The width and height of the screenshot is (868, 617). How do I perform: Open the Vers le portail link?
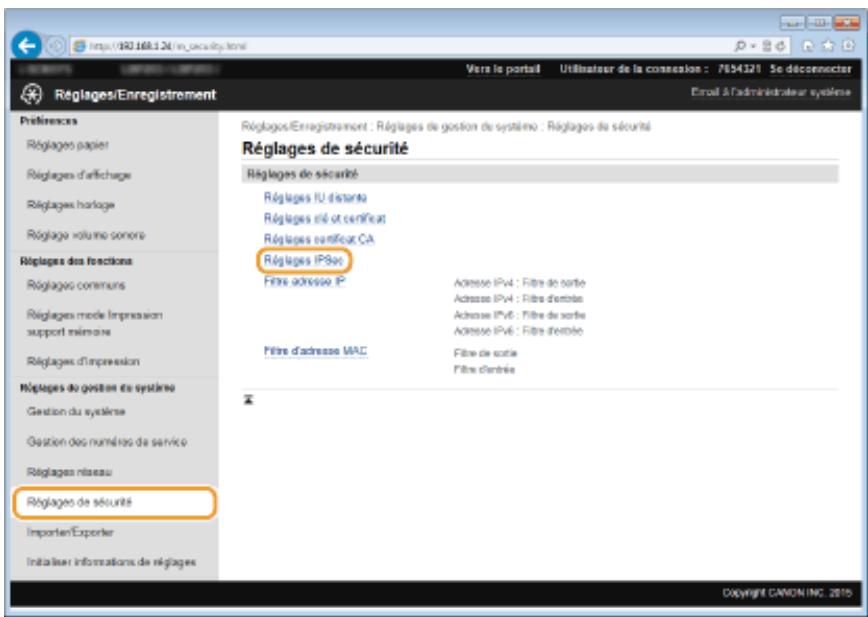(x=503, y=69)
